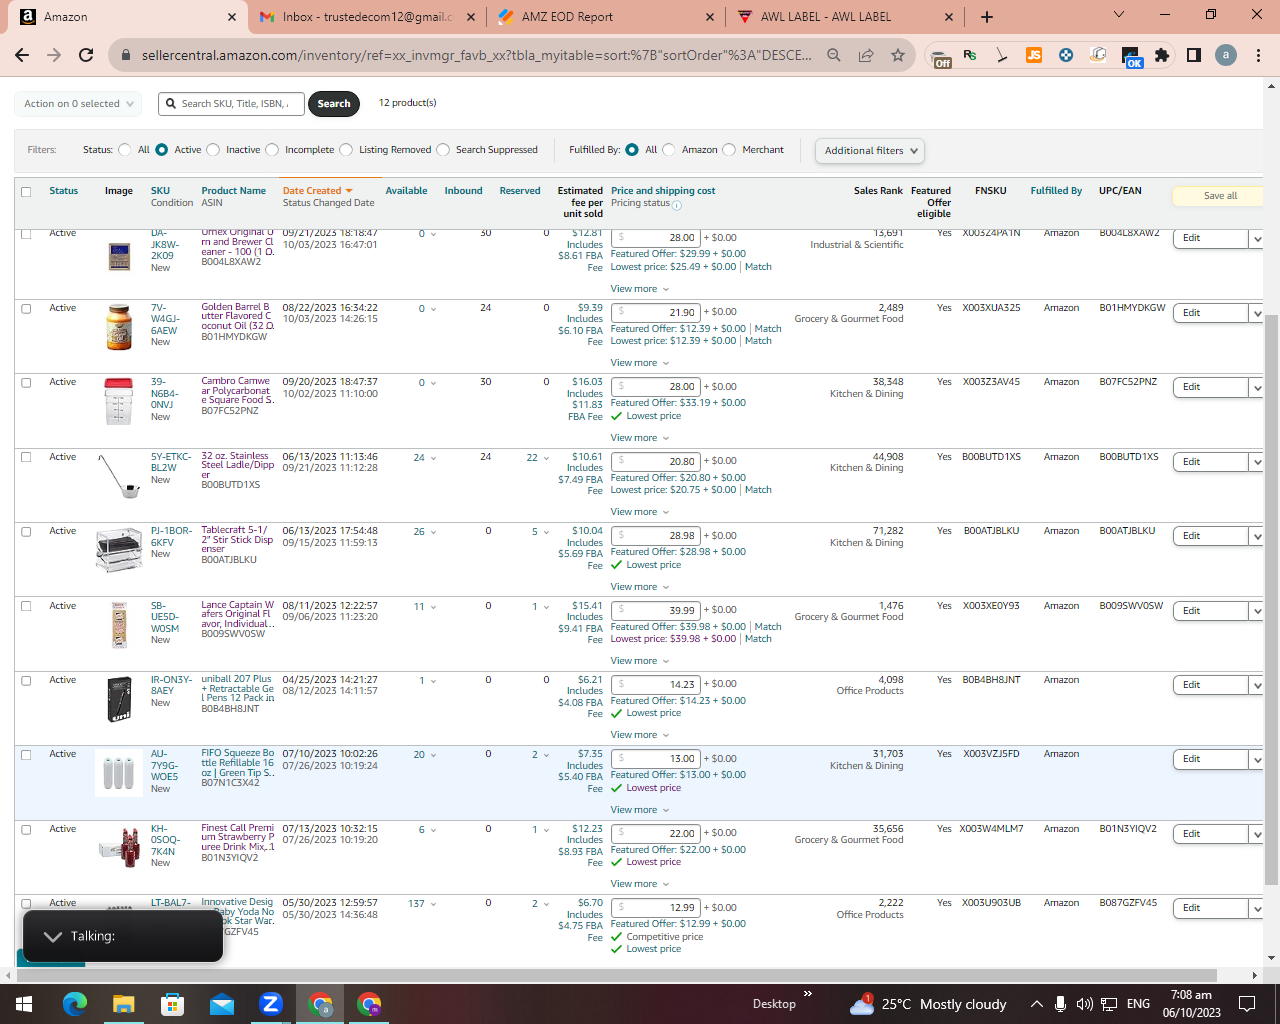
Task: Click the JS extension icon
Action: pyautogui.click(x=1034, y=55)
